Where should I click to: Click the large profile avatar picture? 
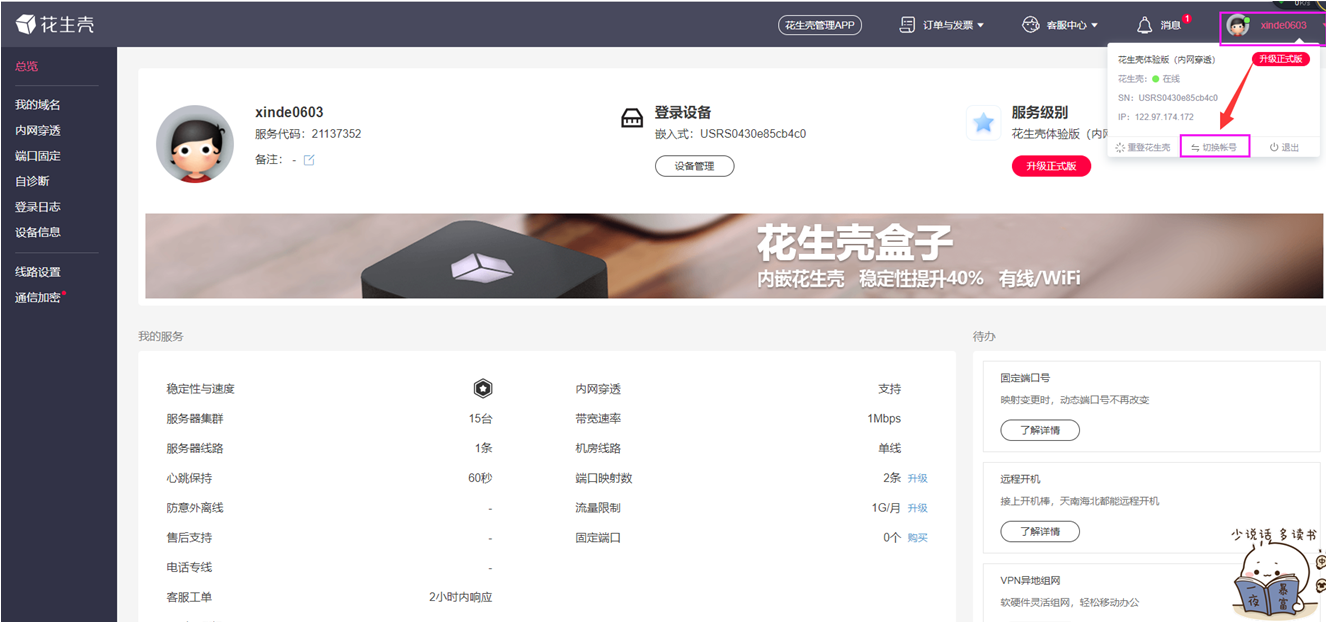click(x=195, y=144)
